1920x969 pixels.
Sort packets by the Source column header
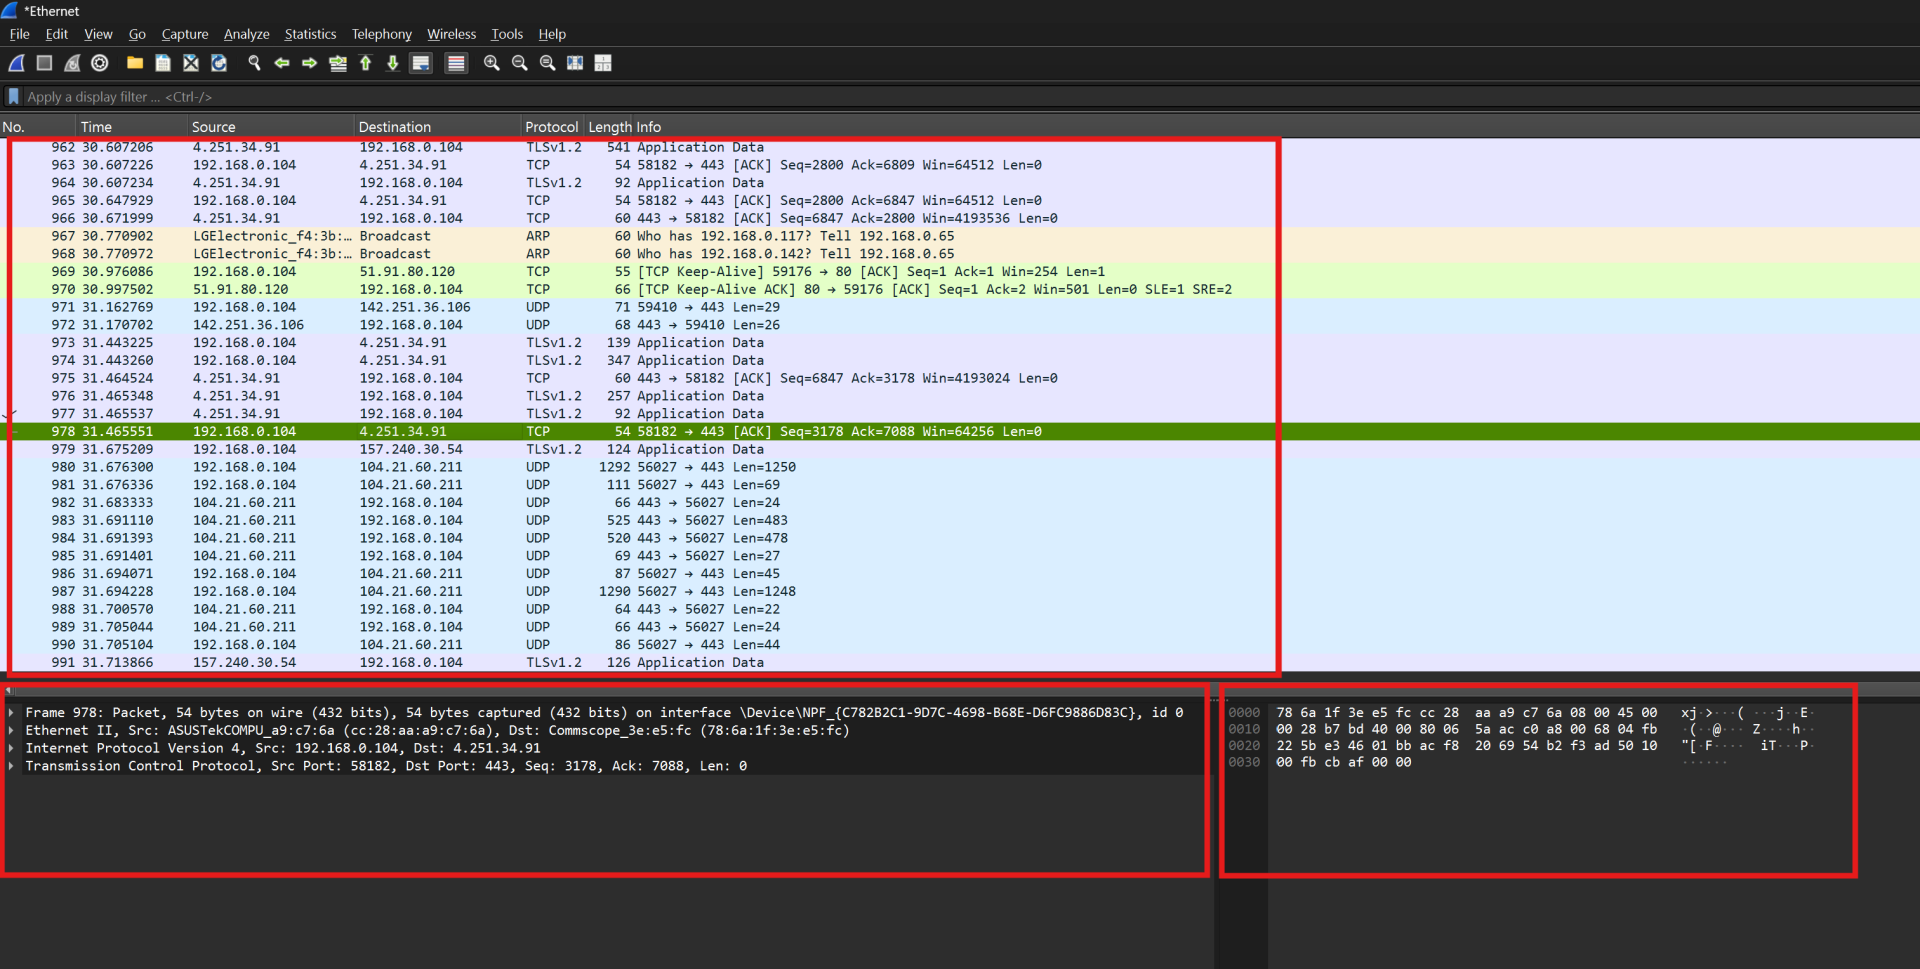click(x=214, y=127)
